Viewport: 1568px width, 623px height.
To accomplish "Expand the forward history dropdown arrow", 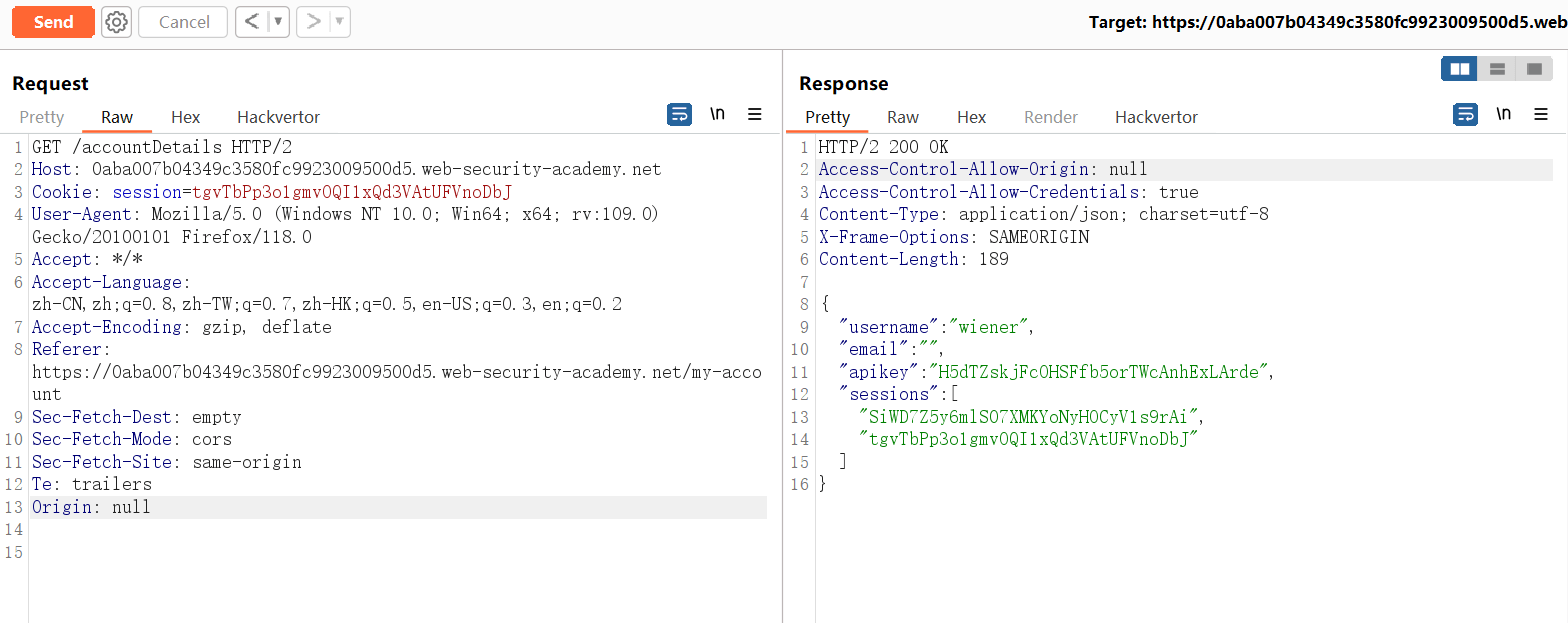I will [x=339, y=22].
